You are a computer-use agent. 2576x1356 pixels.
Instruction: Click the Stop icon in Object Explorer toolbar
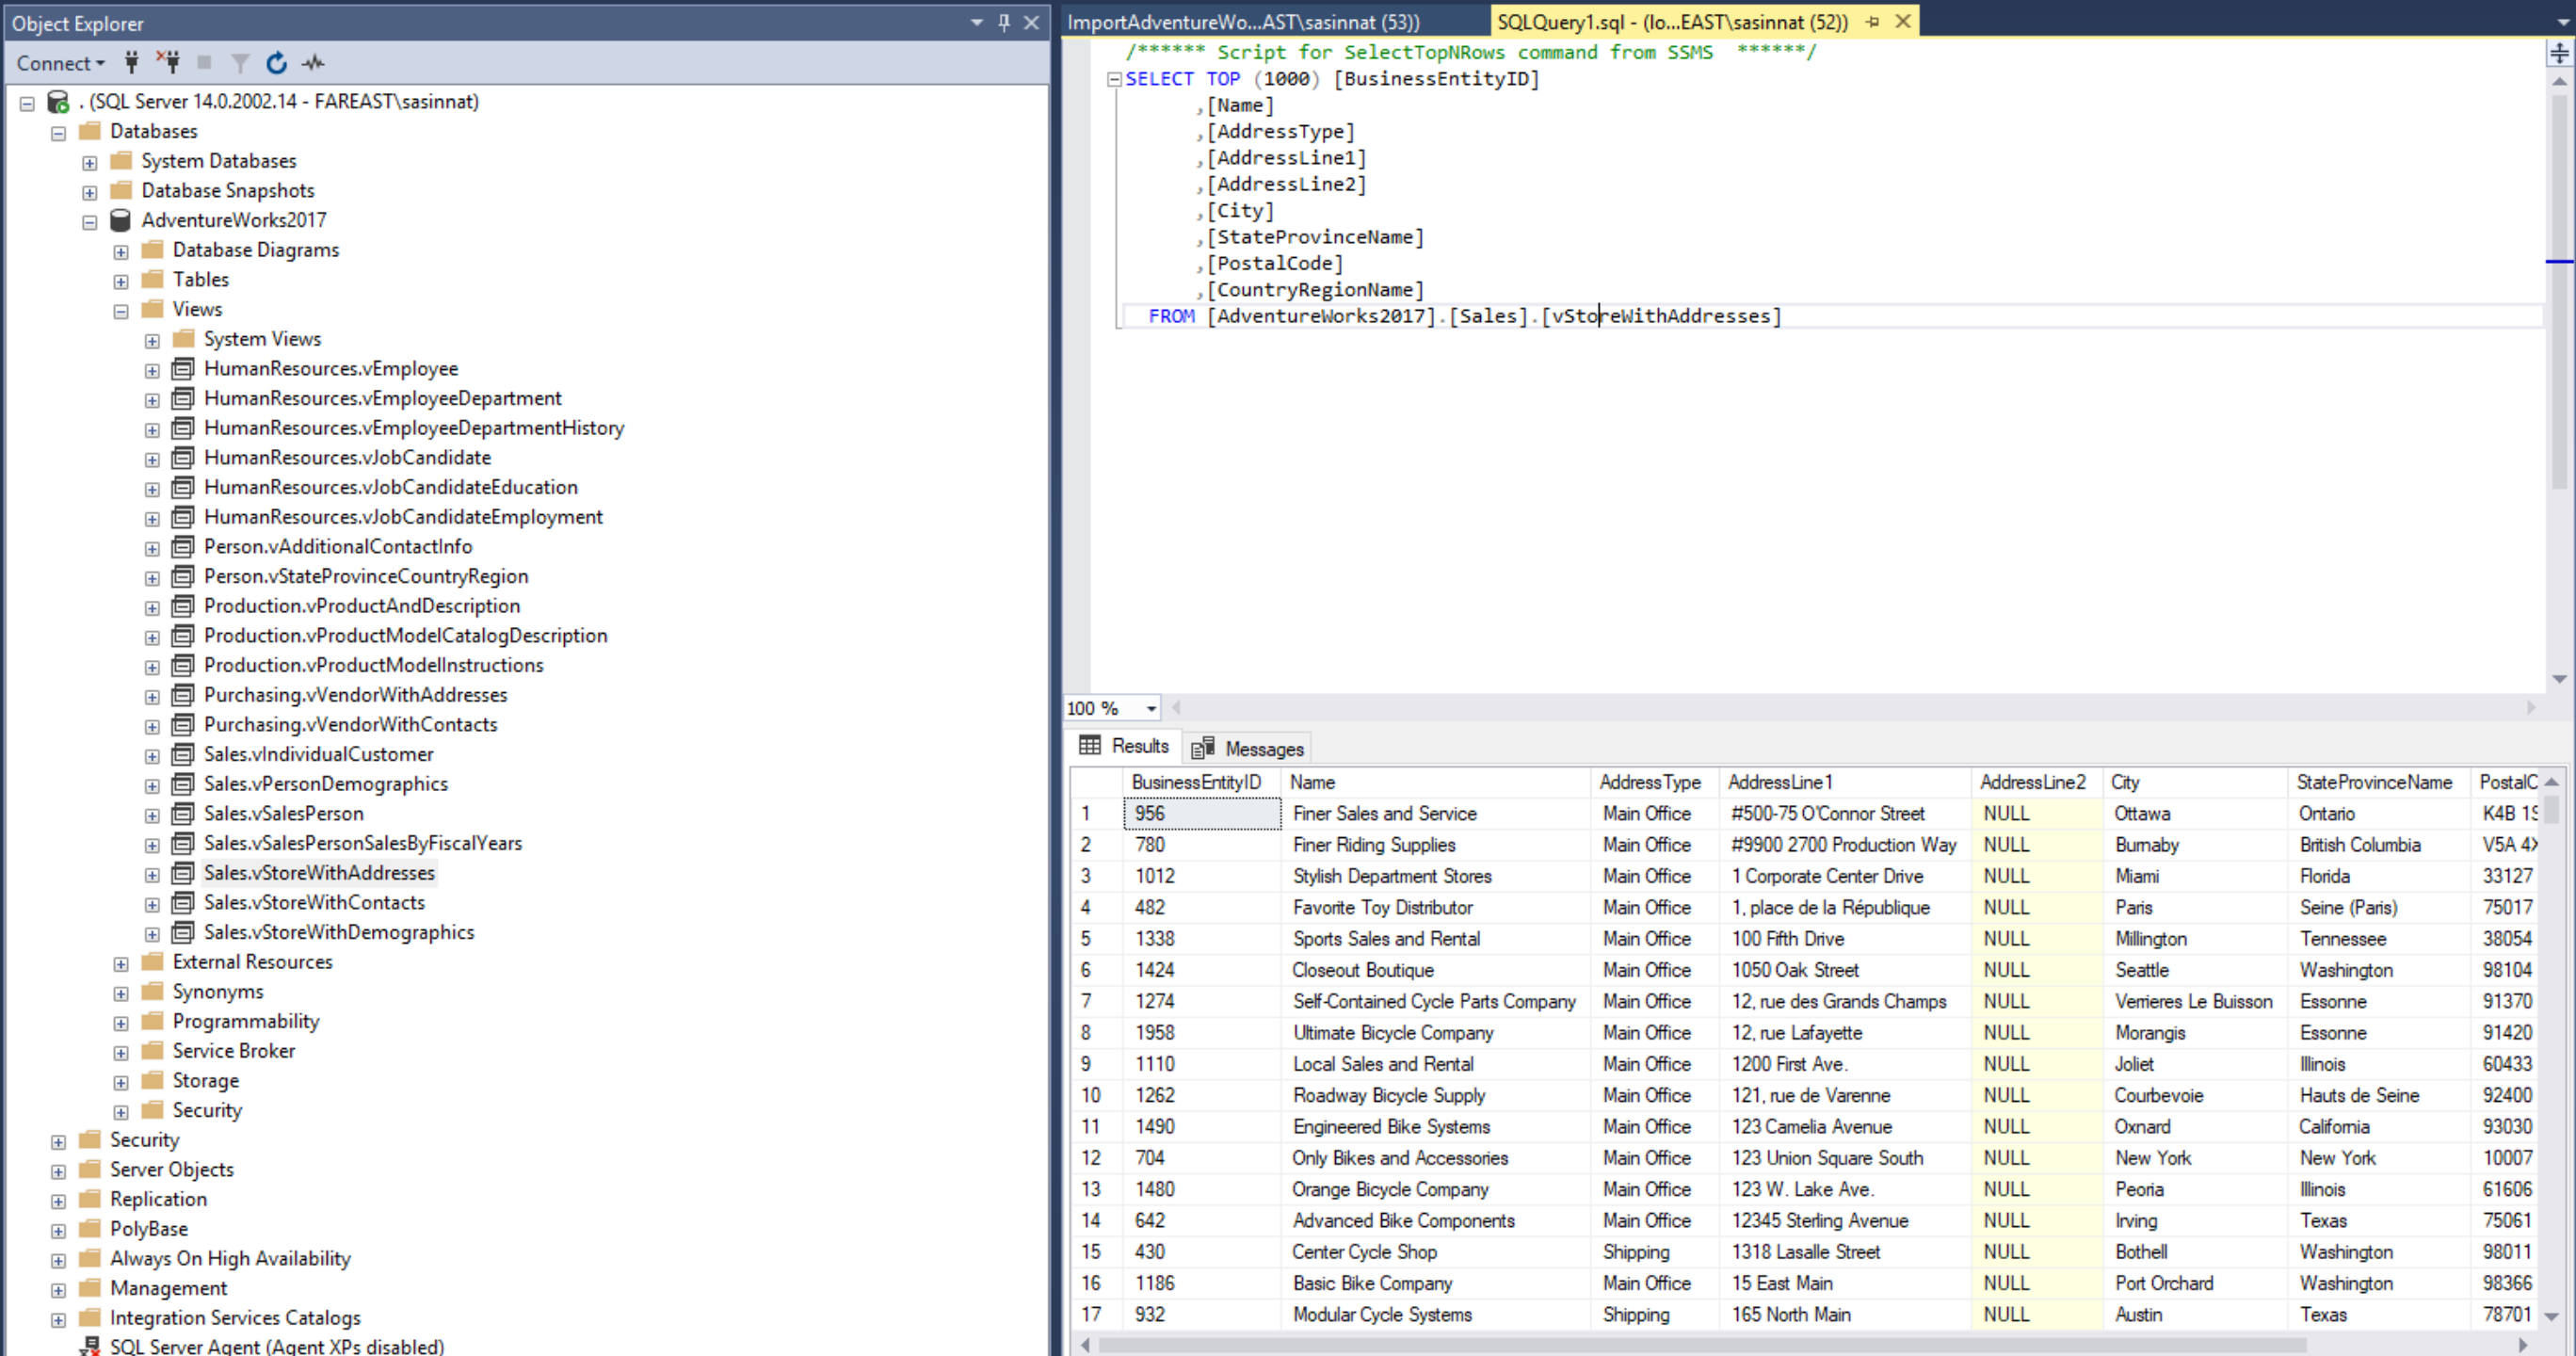click(204, 62)
